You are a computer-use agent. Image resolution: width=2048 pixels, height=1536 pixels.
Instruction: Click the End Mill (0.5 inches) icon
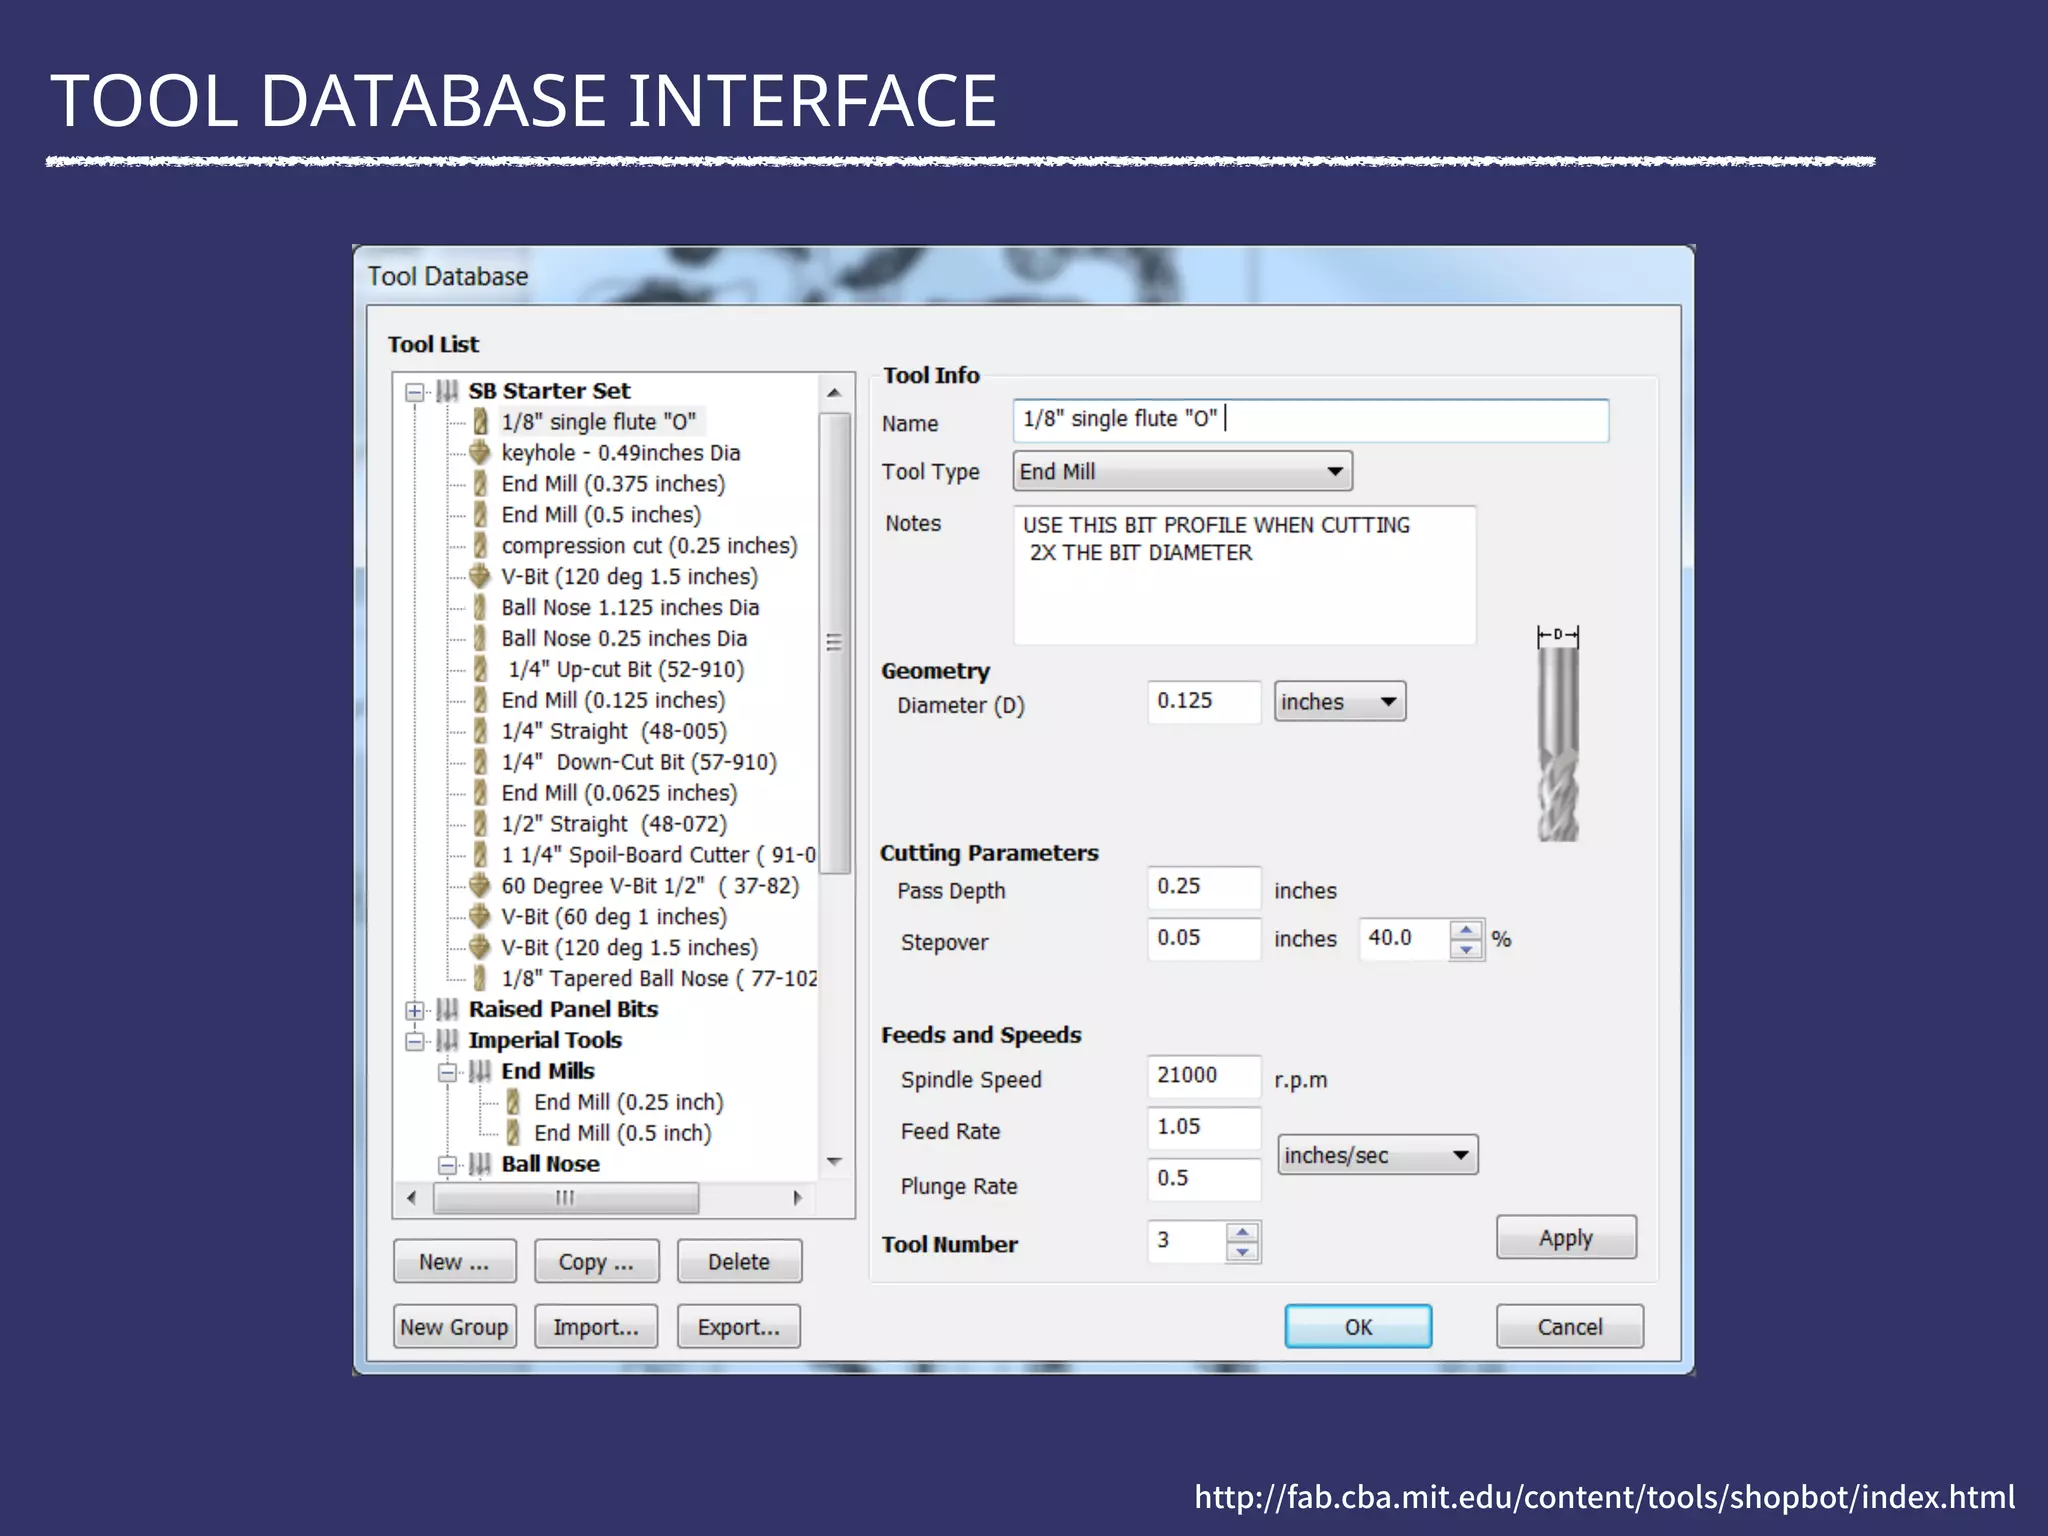coord(481,515)
